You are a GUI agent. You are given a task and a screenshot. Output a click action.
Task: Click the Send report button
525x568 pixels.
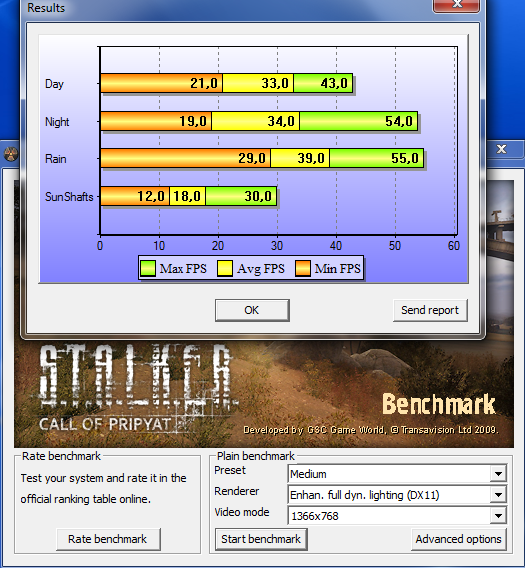coord(430,310)
